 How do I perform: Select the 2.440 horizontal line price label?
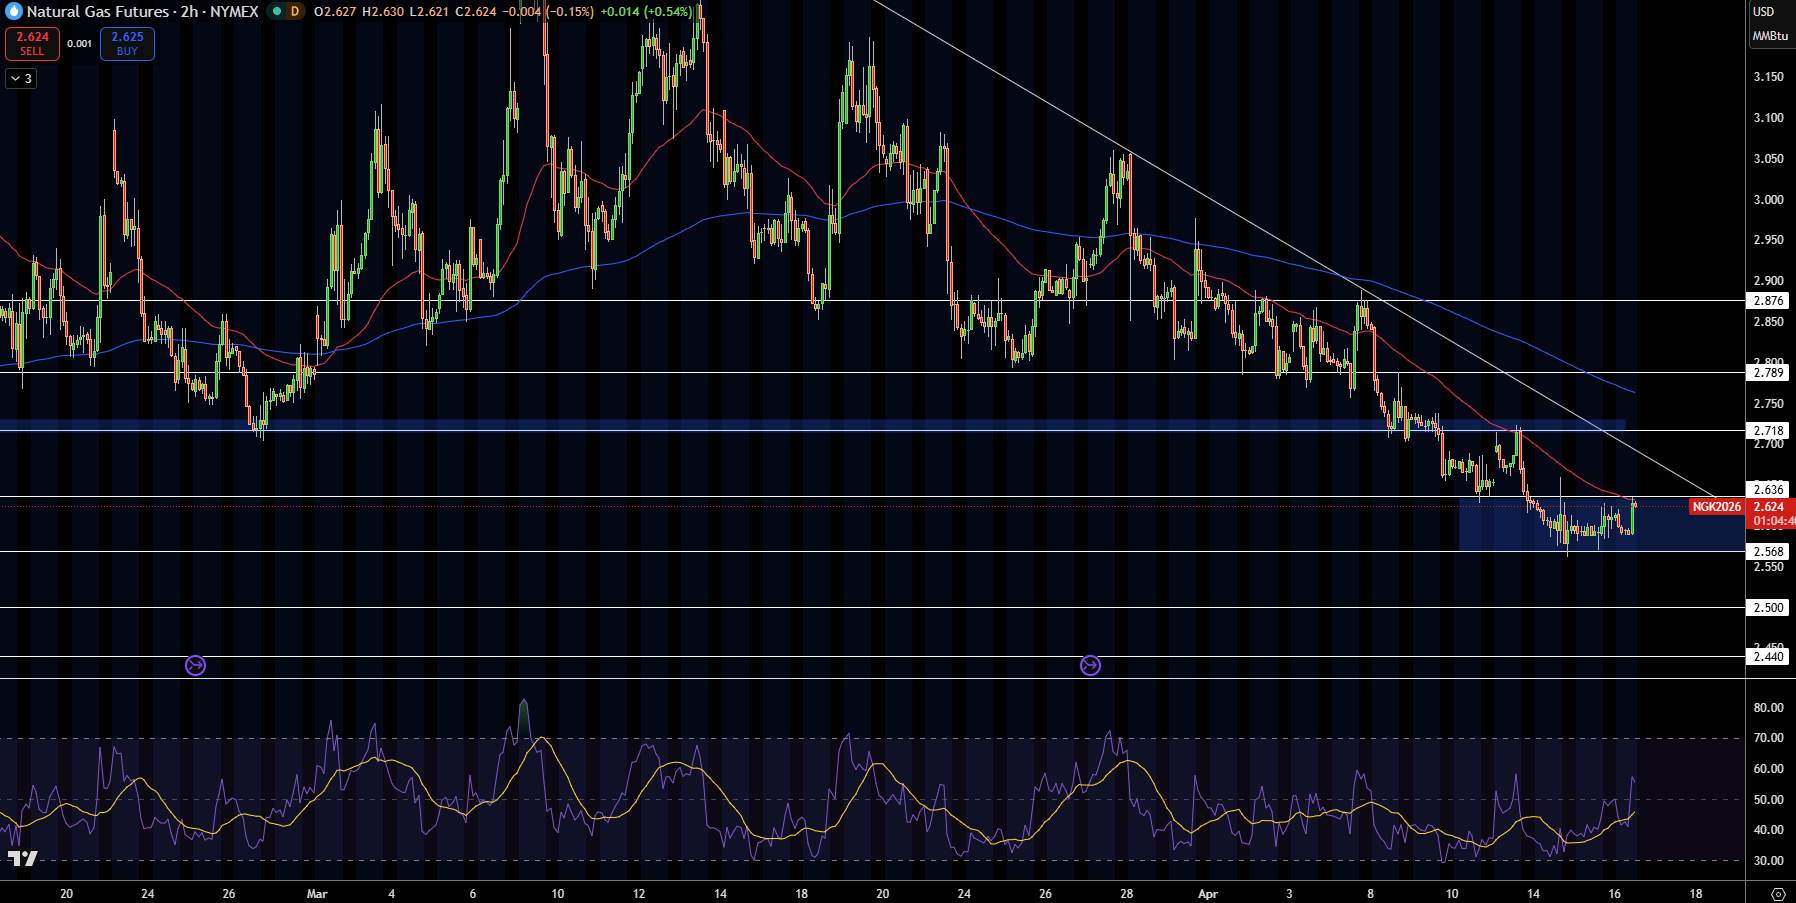[x=1768, y=657]
